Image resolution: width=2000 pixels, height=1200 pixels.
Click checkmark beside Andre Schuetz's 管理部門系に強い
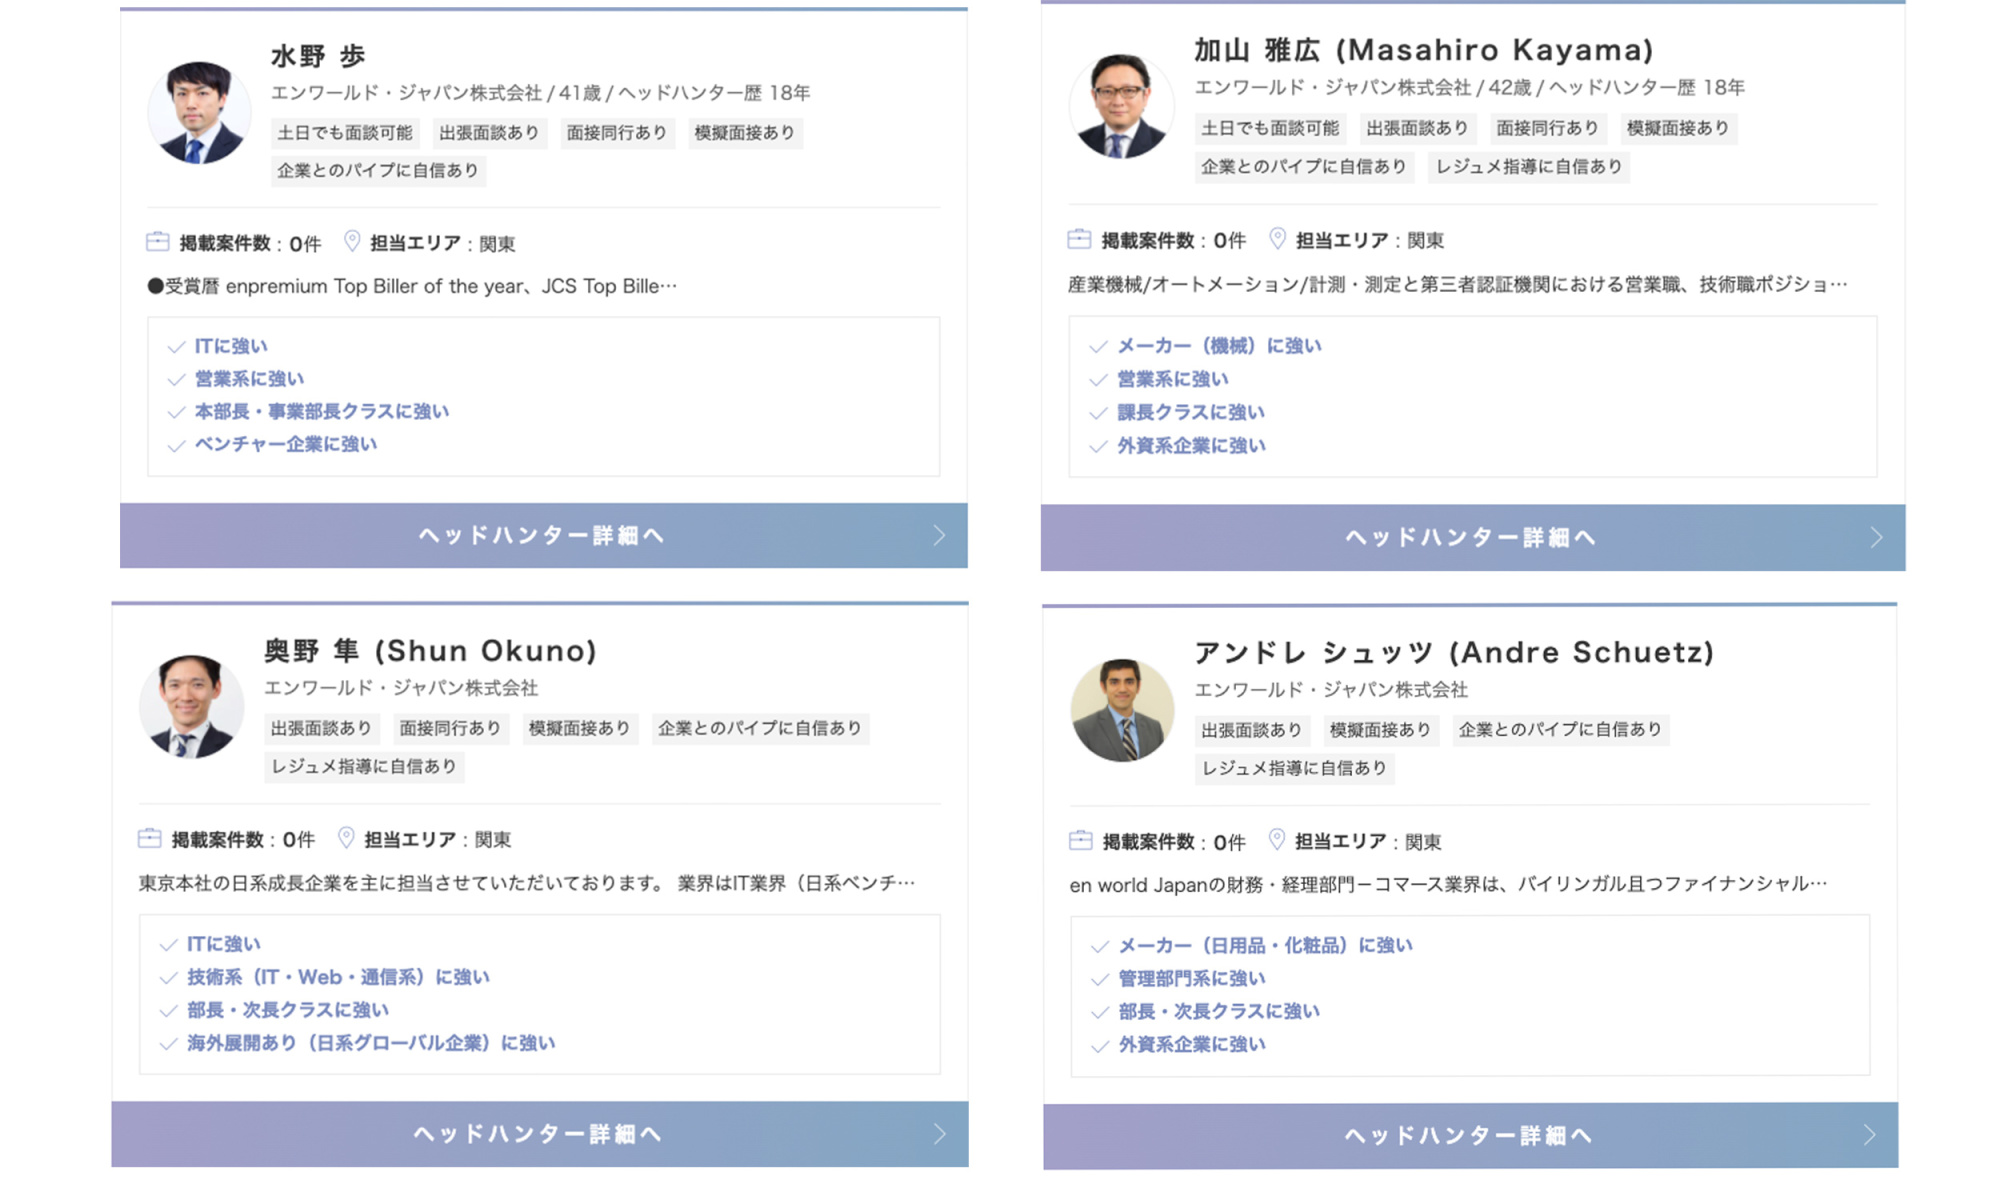click(1099, 980)
